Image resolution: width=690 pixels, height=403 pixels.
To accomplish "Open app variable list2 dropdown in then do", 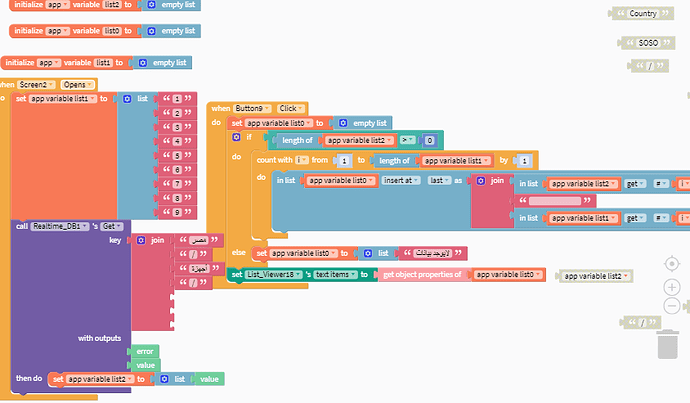I will pos(100,379).
